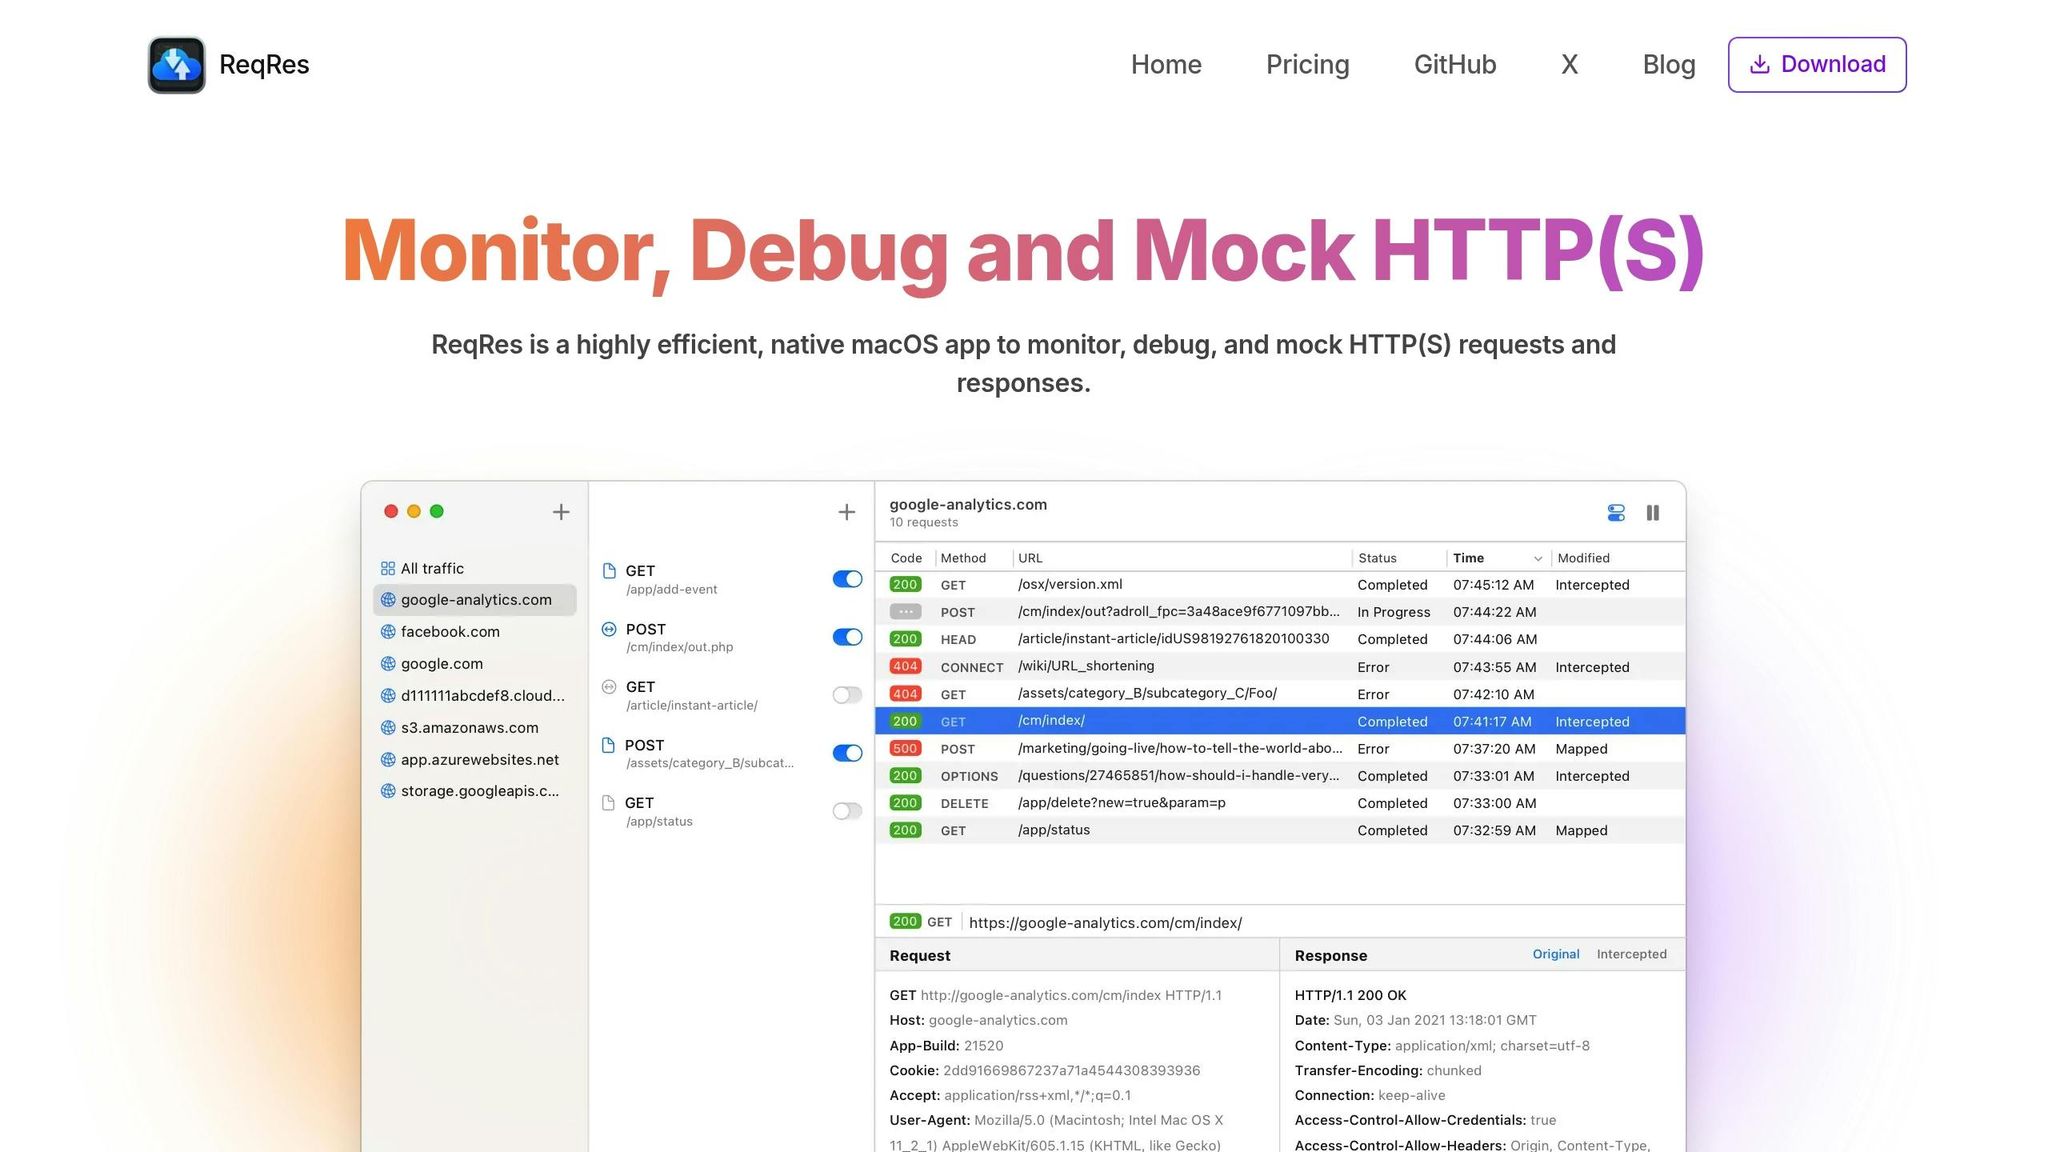2048x1152 pixels.
Task: Disable the POST /assets/category_B rule toggle
Action: [847, 753]
